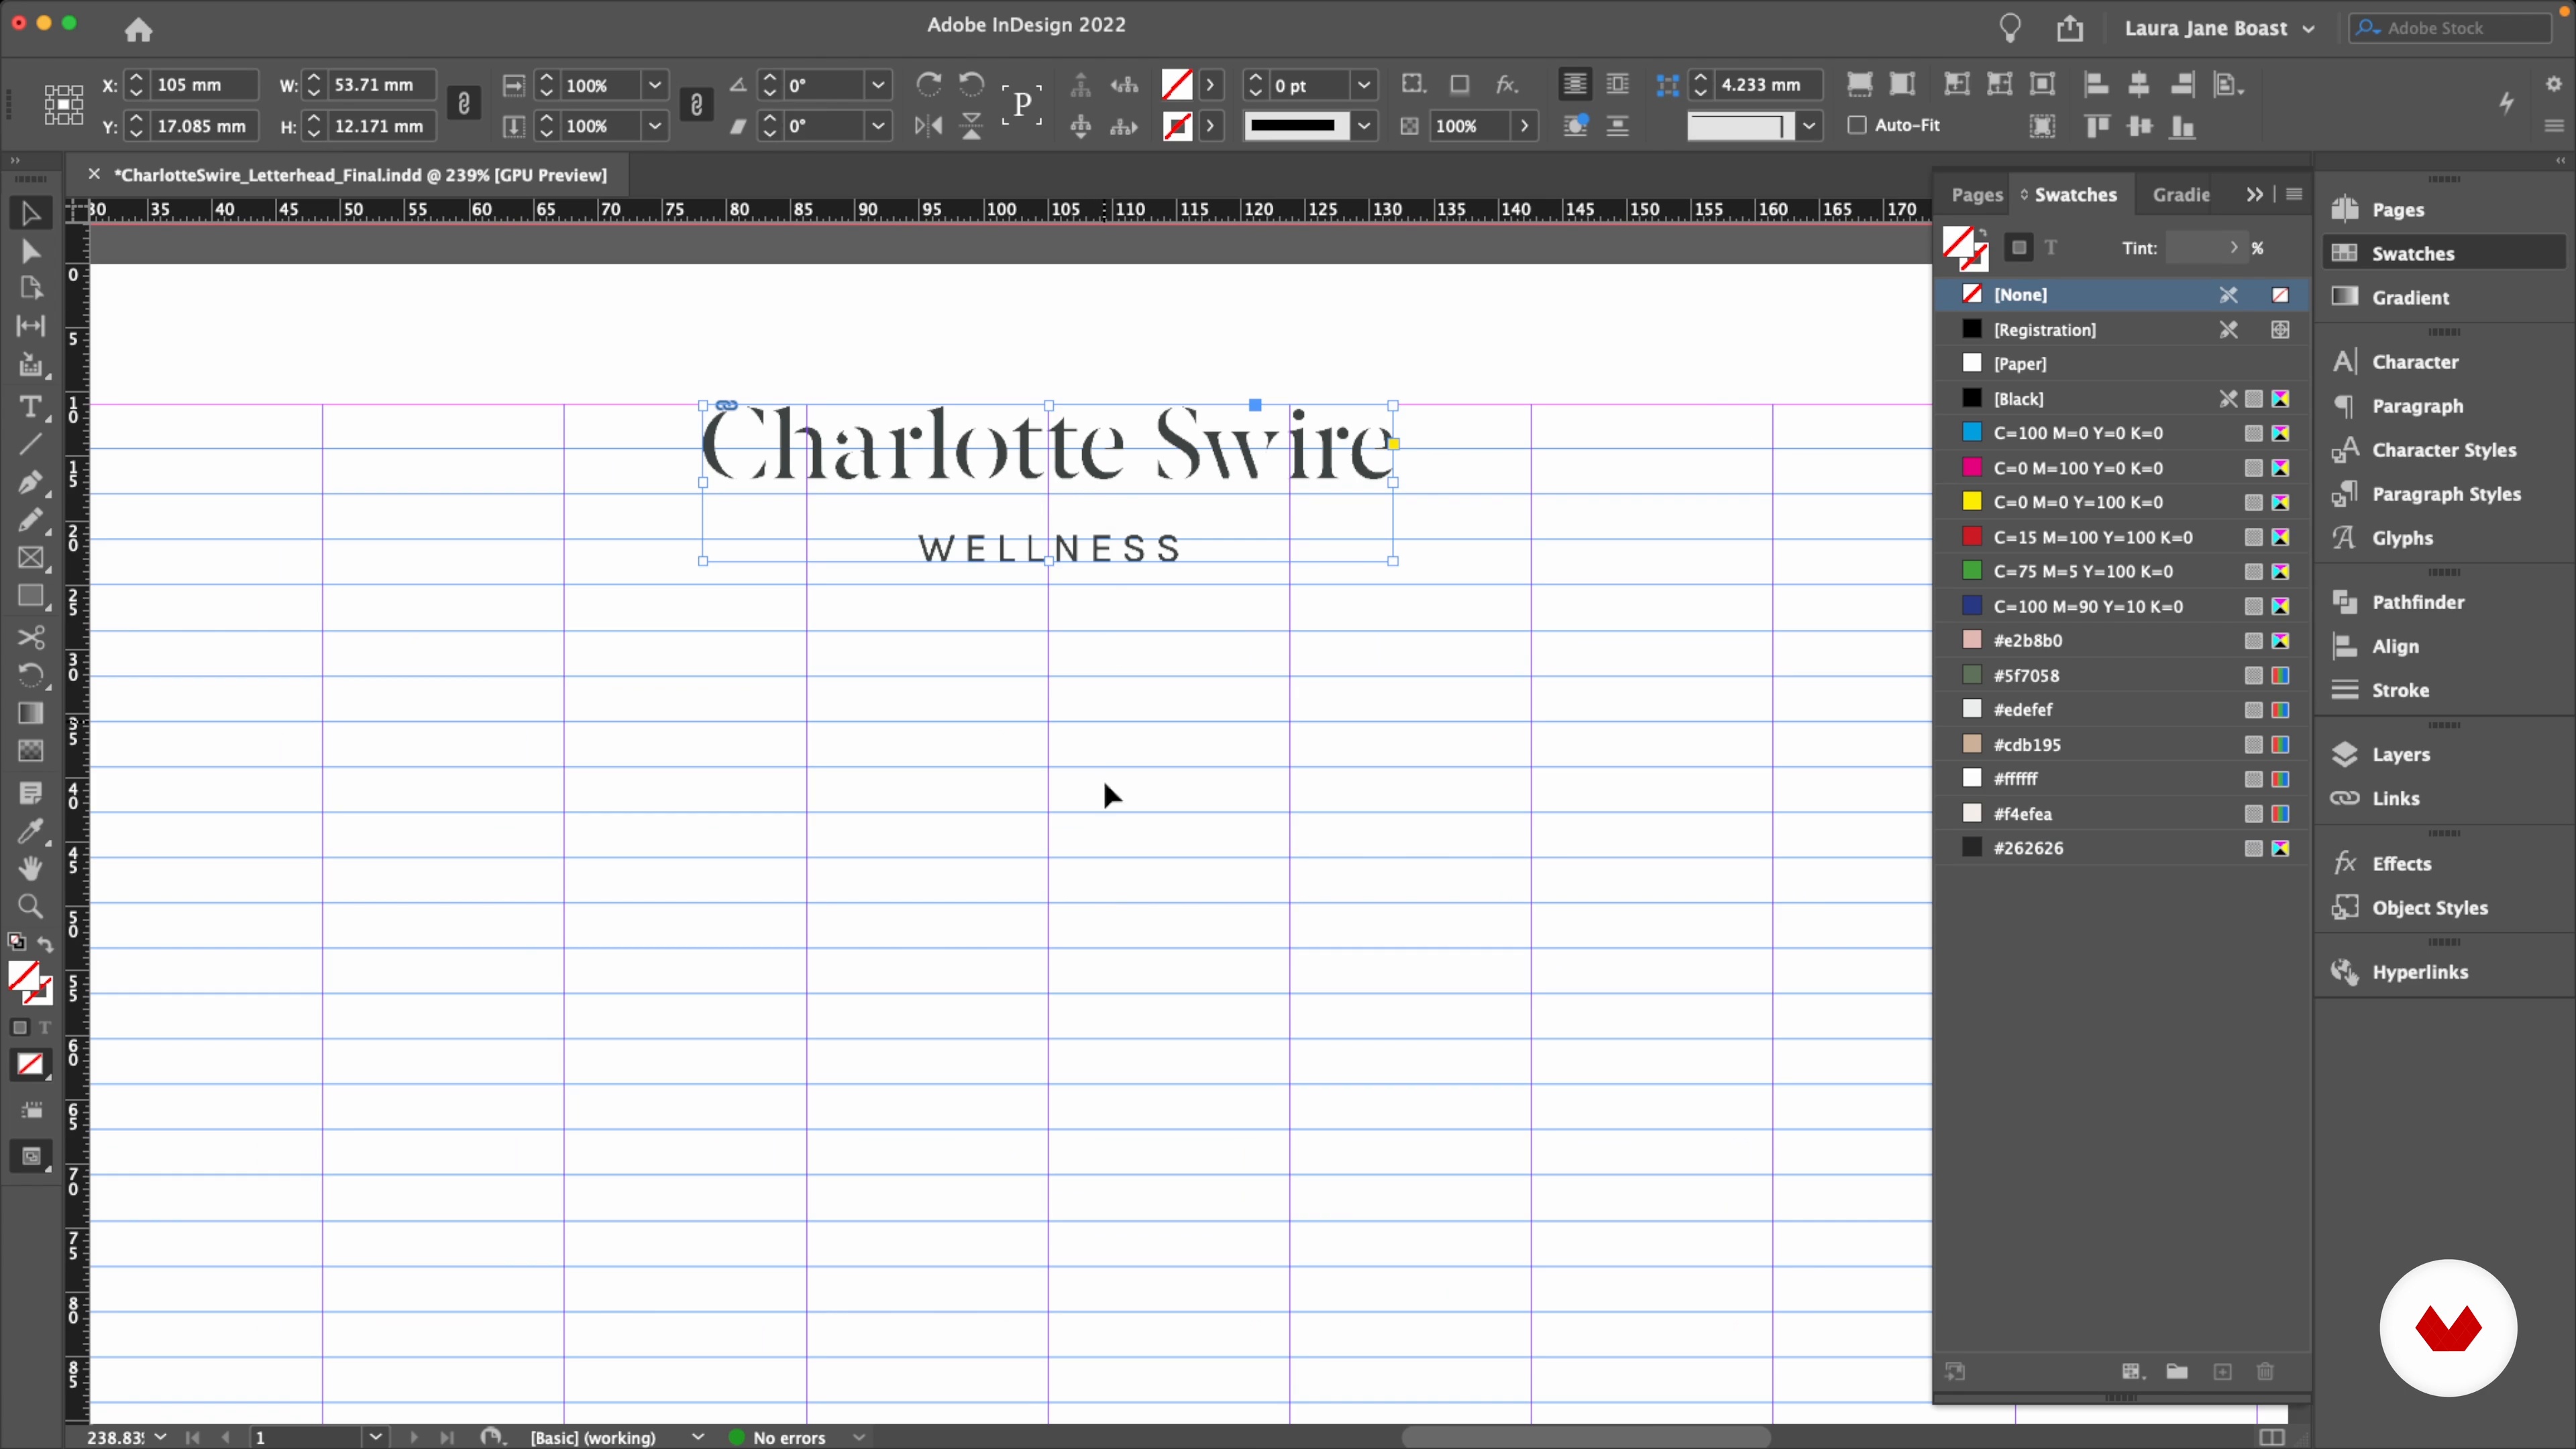Screen dimensions: 2576x1449
Task: Select the Pencil tool
Action: 30,520
